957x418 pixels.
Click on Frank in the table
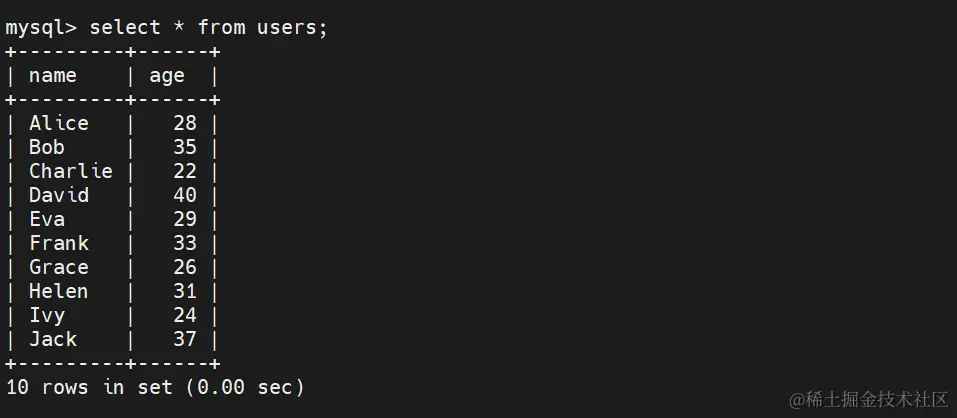[59, 243]
